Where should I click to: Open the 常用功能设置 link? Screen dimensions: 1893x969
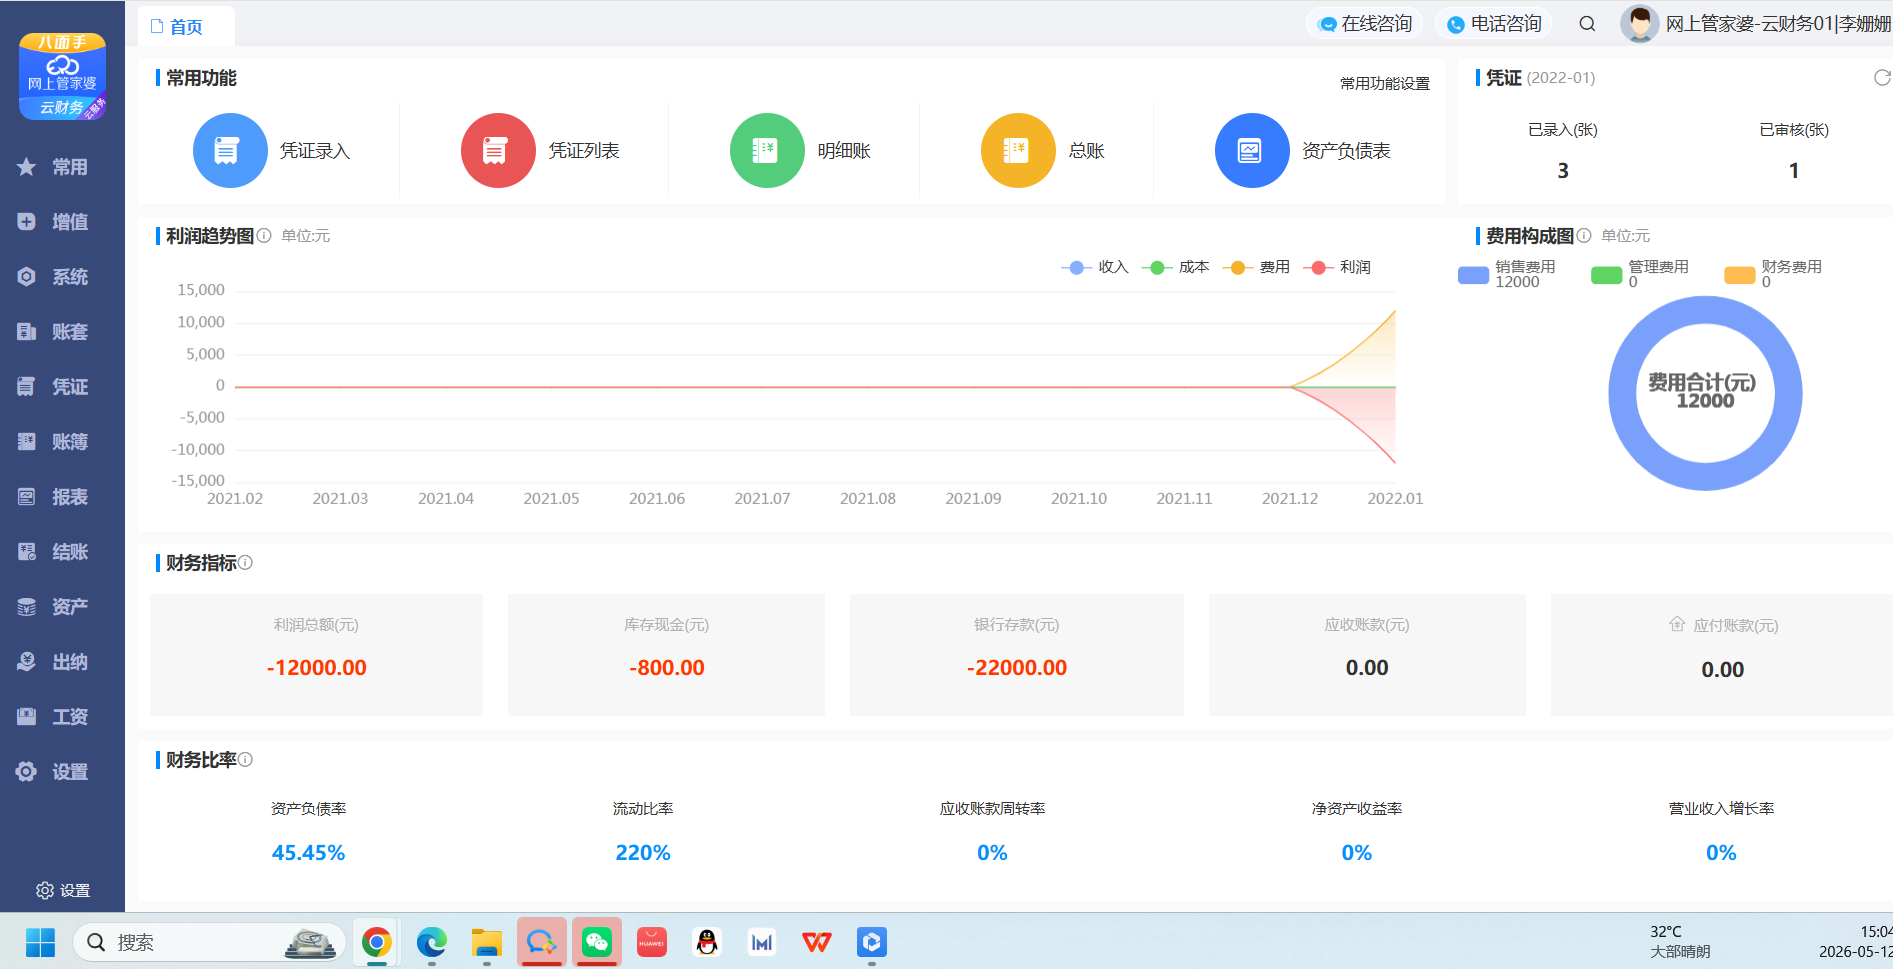pyautogui.click(x=1385, y=83)
